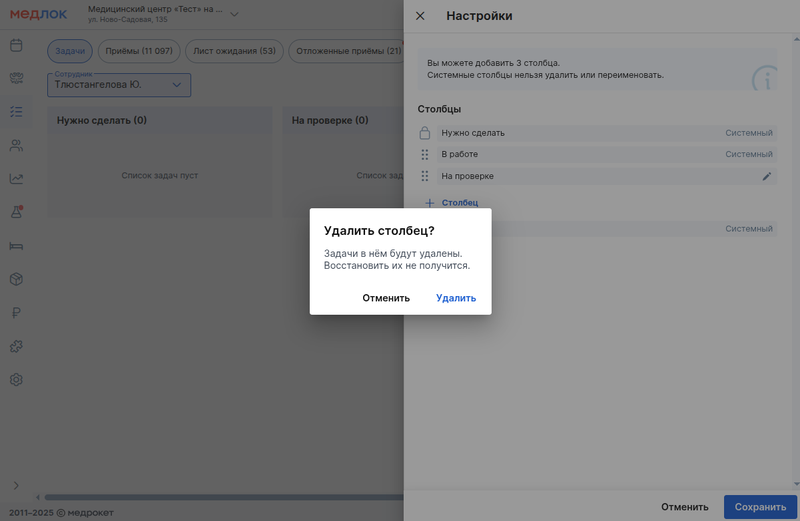
Task: Open the puzzle piece integrations icon
Action: tap(16, 346)
